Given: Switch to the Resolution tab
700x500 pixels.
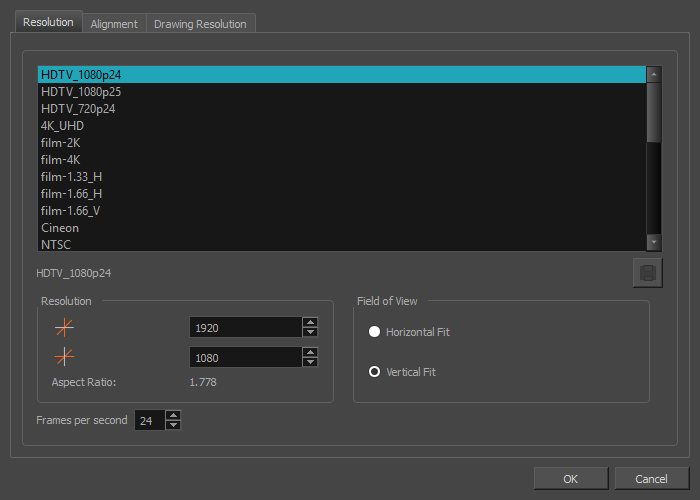Looking at the screenshot, I should click(x=48, y=22).
